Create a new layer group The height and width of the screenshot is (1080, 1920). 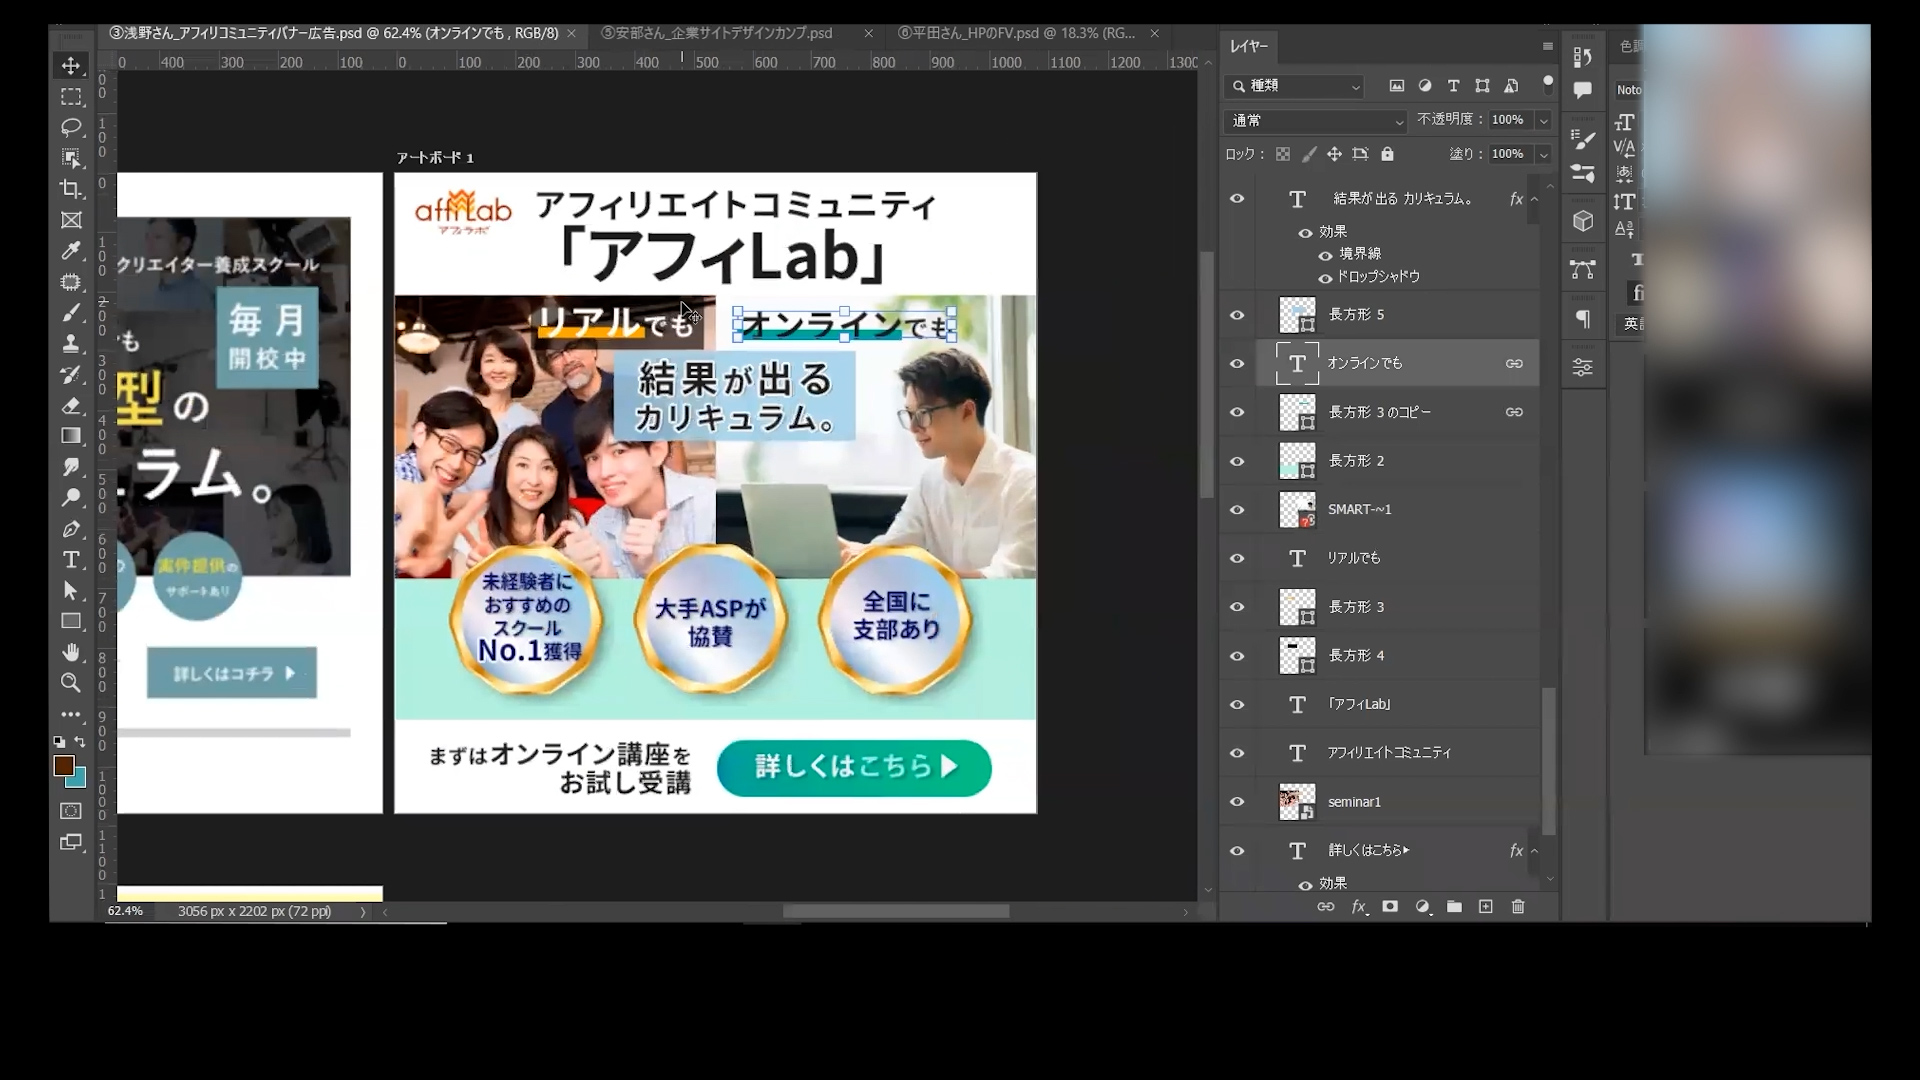tap(1455, 907)
